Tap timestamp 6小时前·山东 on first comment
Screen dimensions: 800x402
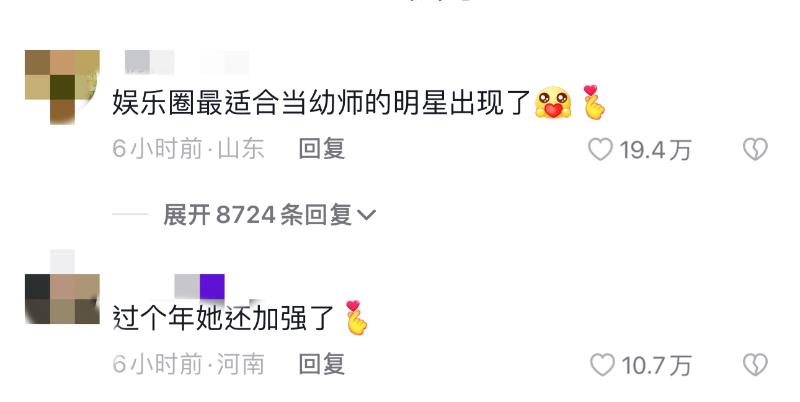pyautogui.click(x=188, y=149)
